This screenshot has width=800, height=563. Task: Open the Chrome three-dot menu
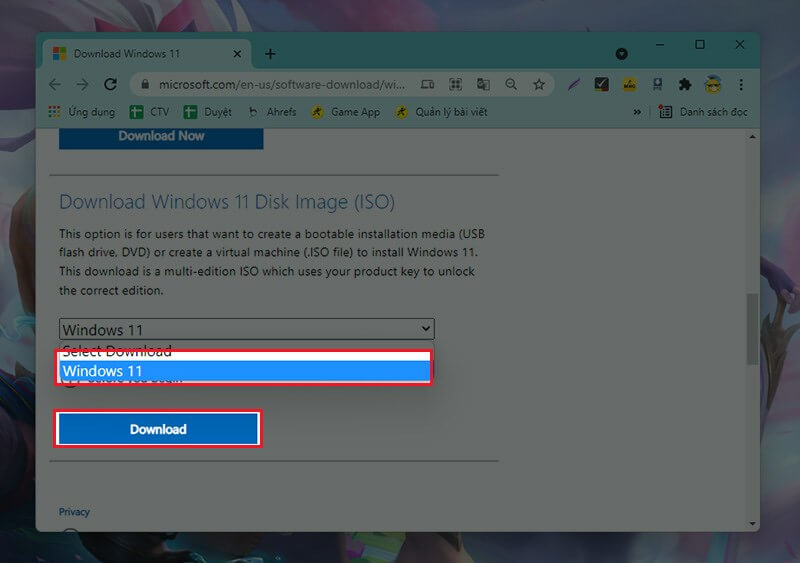coord(741,85)
